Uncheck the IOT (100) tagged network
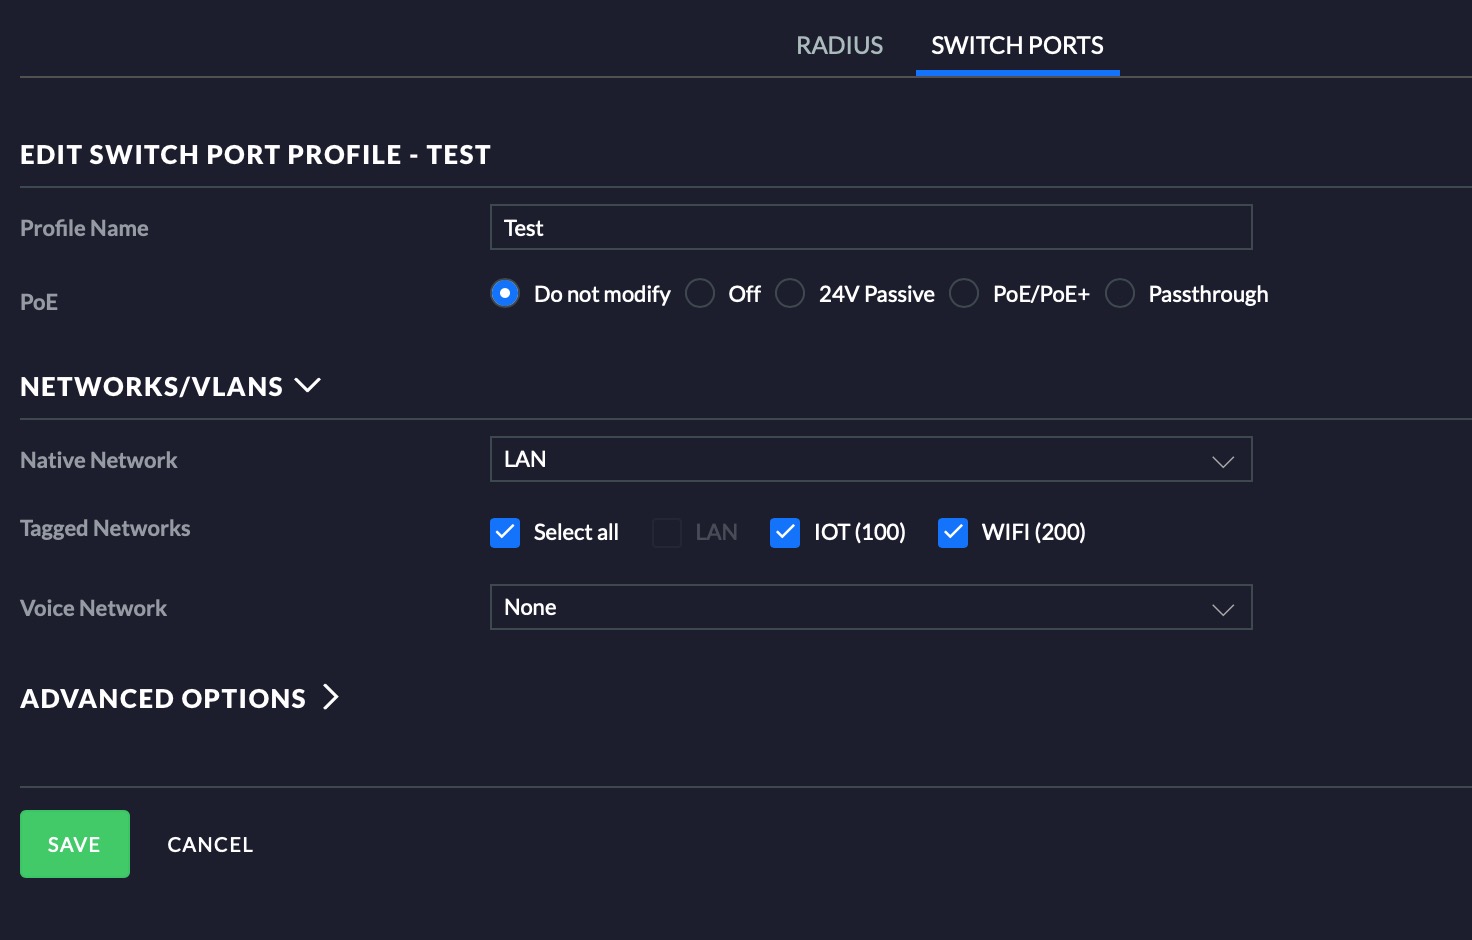 point(785,532)
